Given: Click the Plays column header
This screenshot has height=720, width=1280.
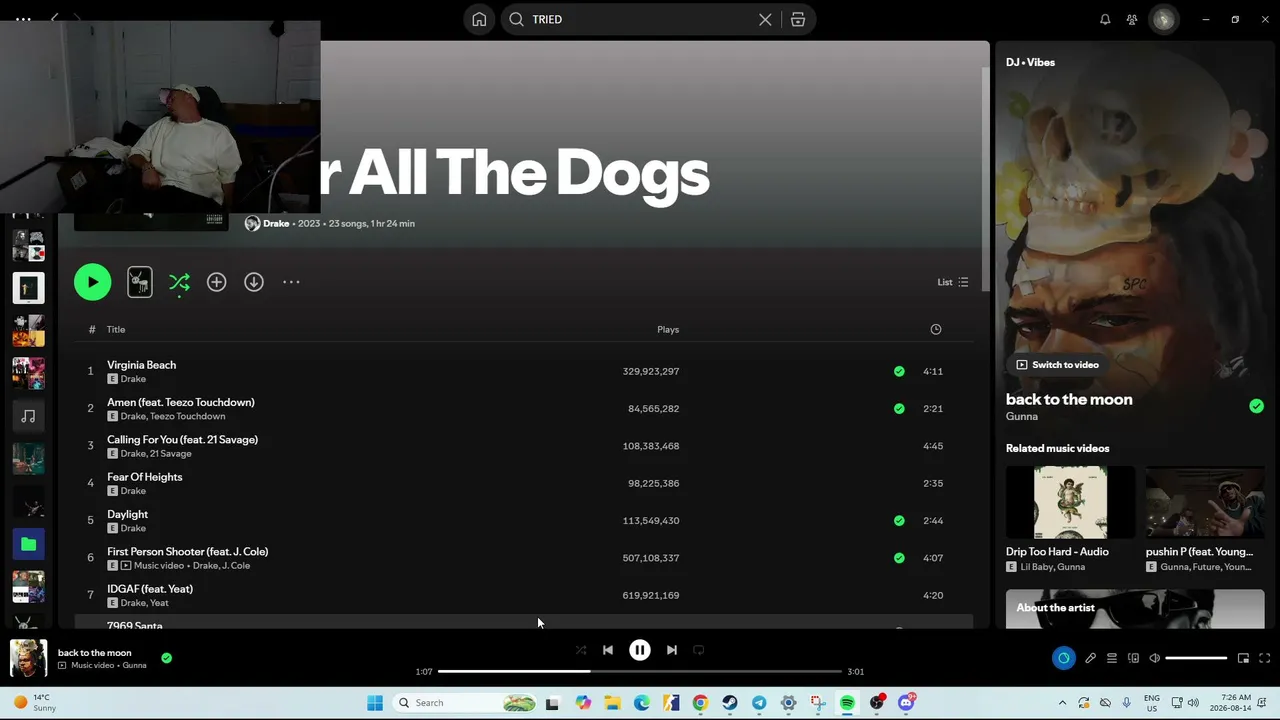Looking at the screenshot, I should (668, 329).
